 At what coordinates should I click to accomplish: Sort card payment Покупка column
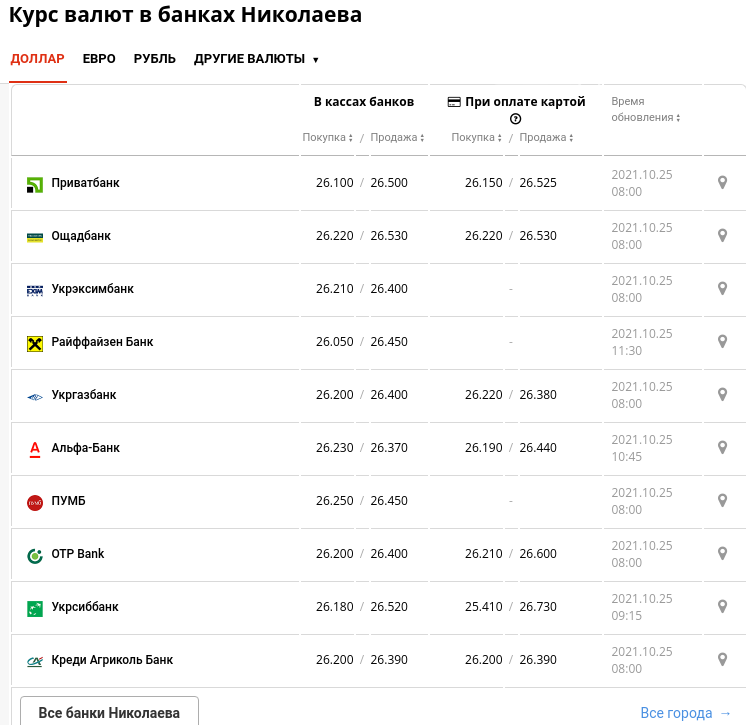476,137
